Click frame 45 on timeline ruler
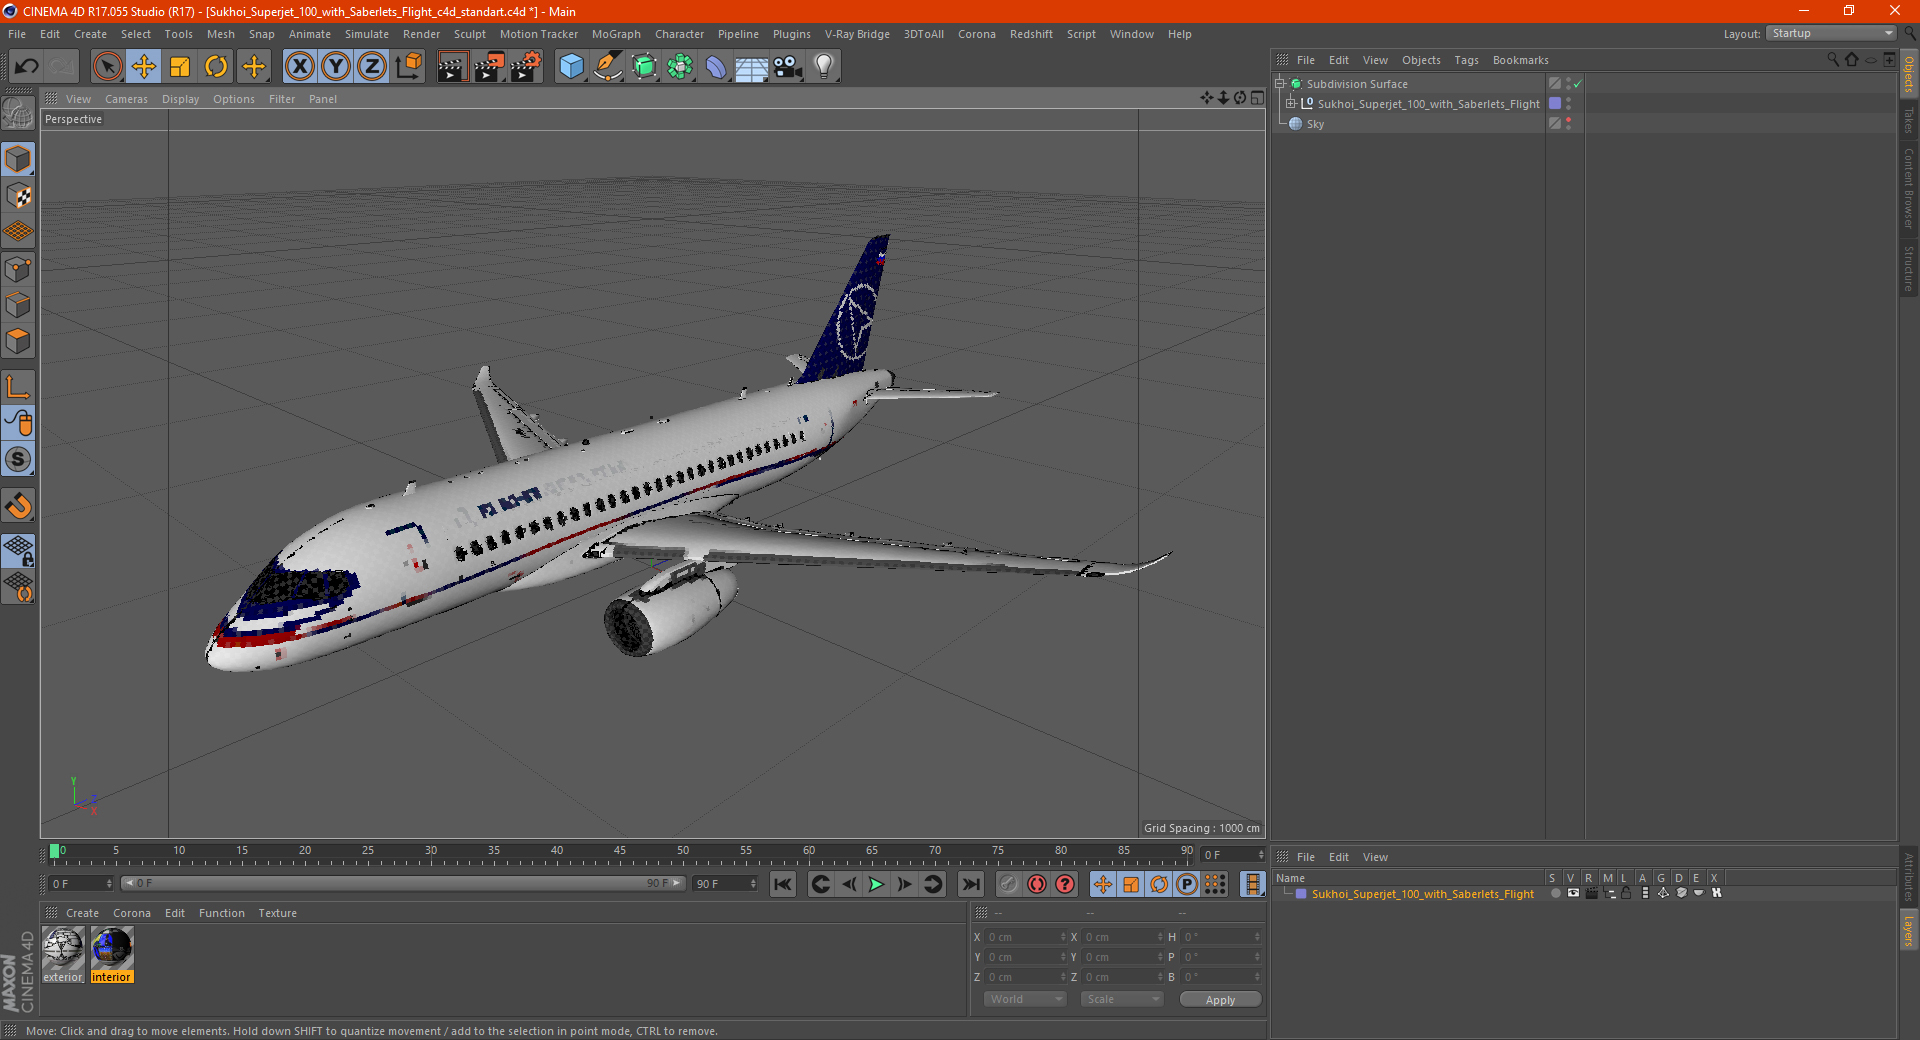Image resolution: width=1920 pixels, height=1040 pixels. [619, 852]
